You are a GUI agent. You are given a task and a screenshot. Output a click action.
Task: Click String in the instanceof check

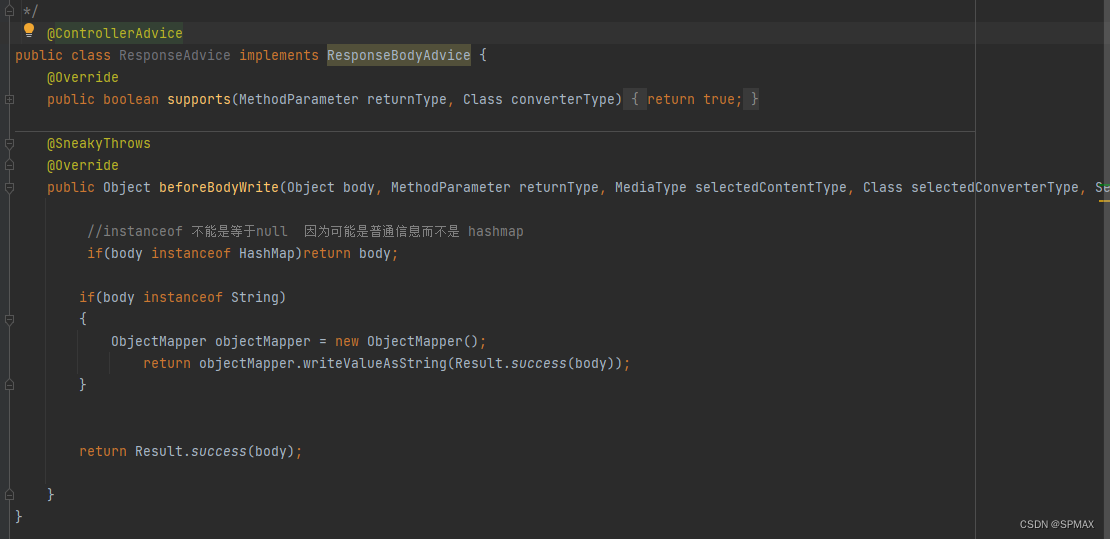pos(255,297)
